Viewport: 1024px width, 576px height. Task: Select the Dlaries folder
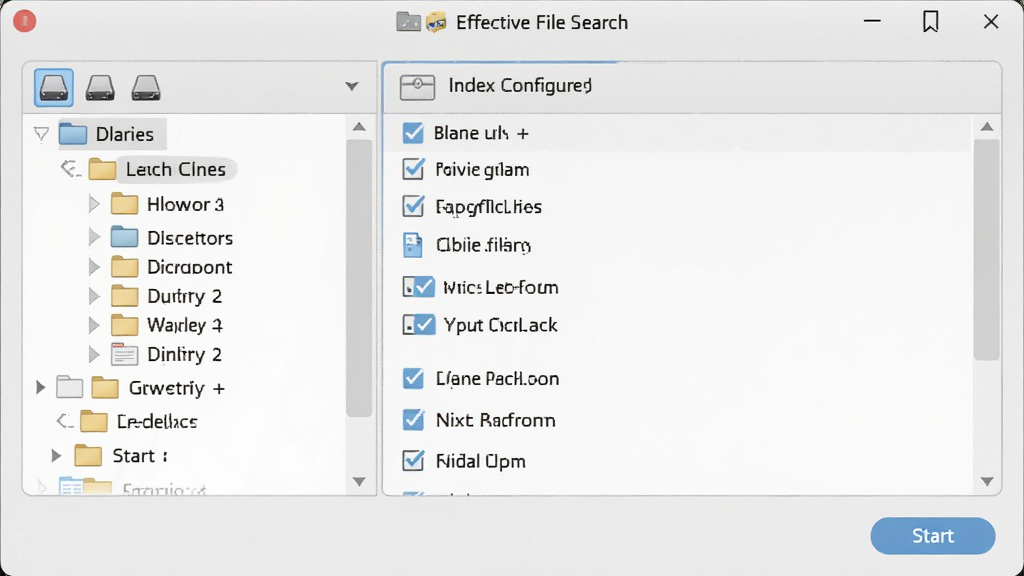pyautogui.click(x=112, y=134)
